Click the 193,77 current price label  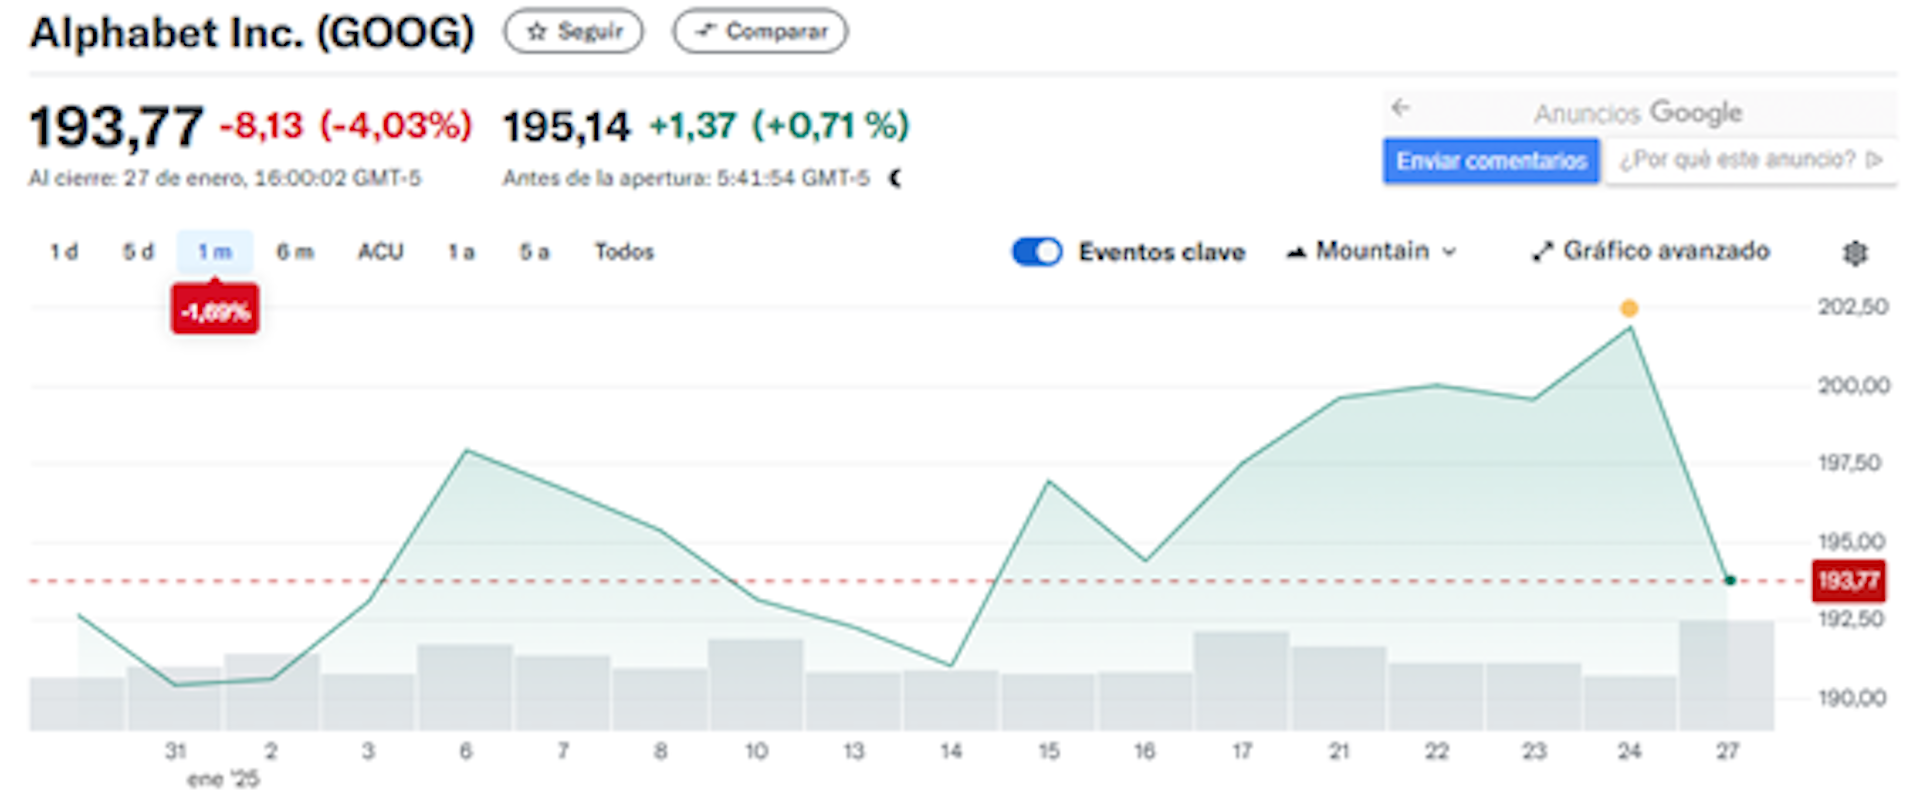1848,580
